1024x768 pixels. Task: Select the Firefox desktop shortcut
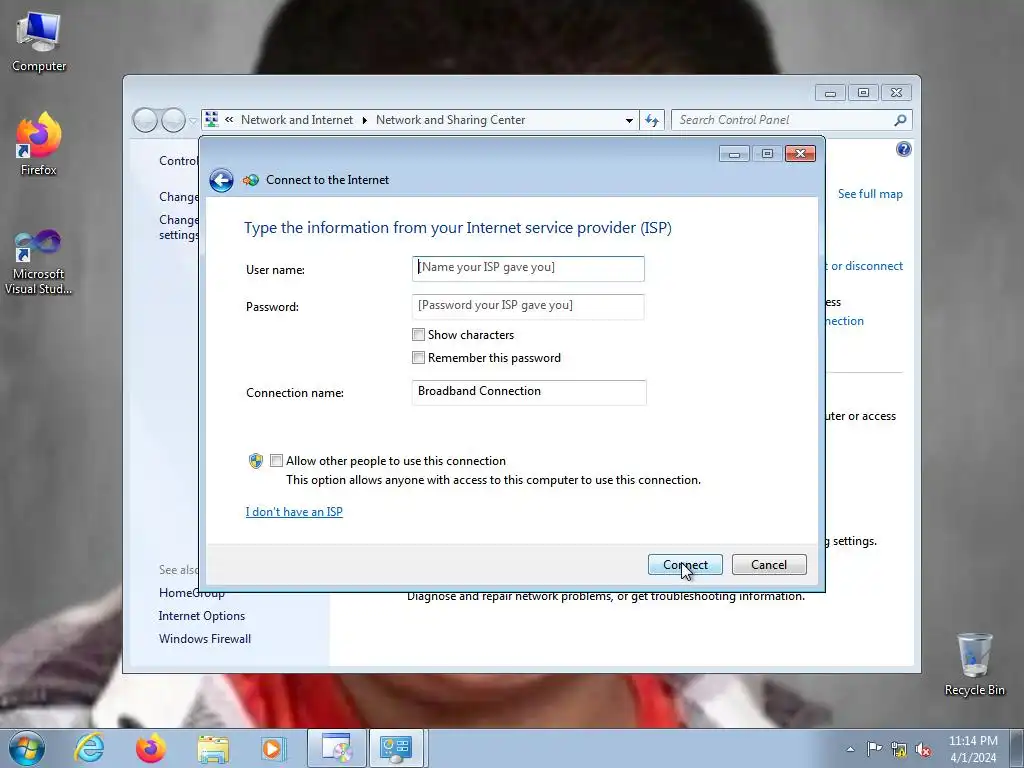pyautogui.click(x=39, y=144)
